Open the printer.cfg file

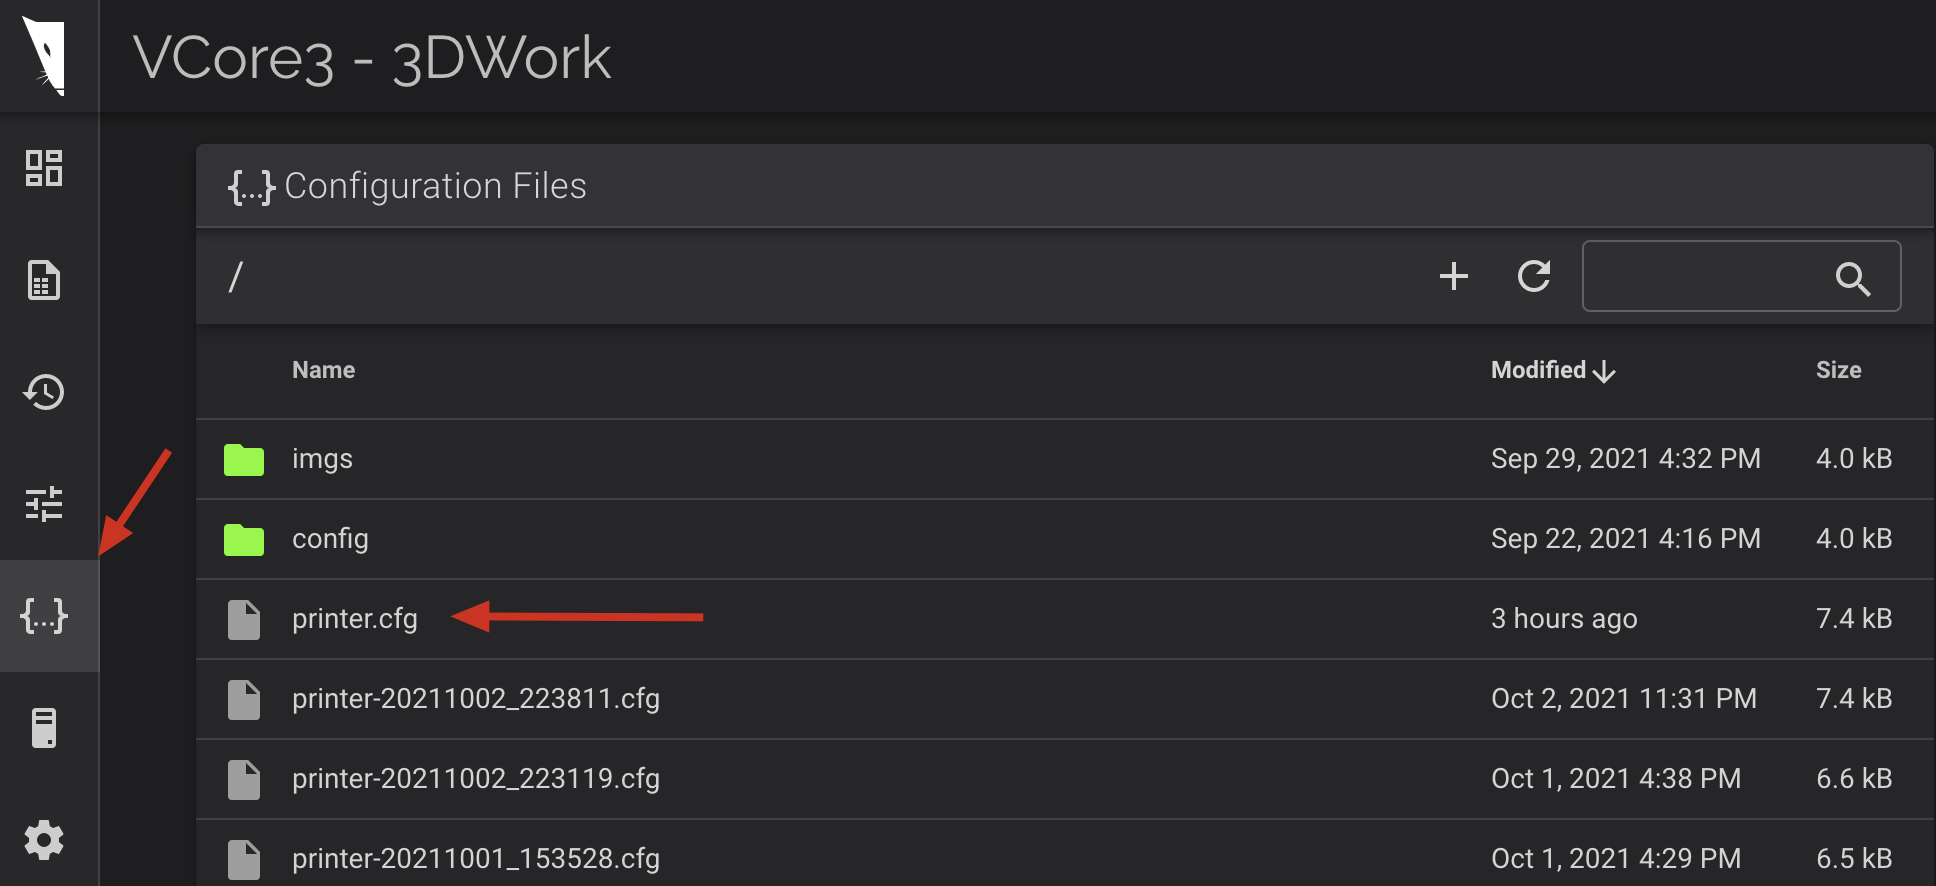354,619
